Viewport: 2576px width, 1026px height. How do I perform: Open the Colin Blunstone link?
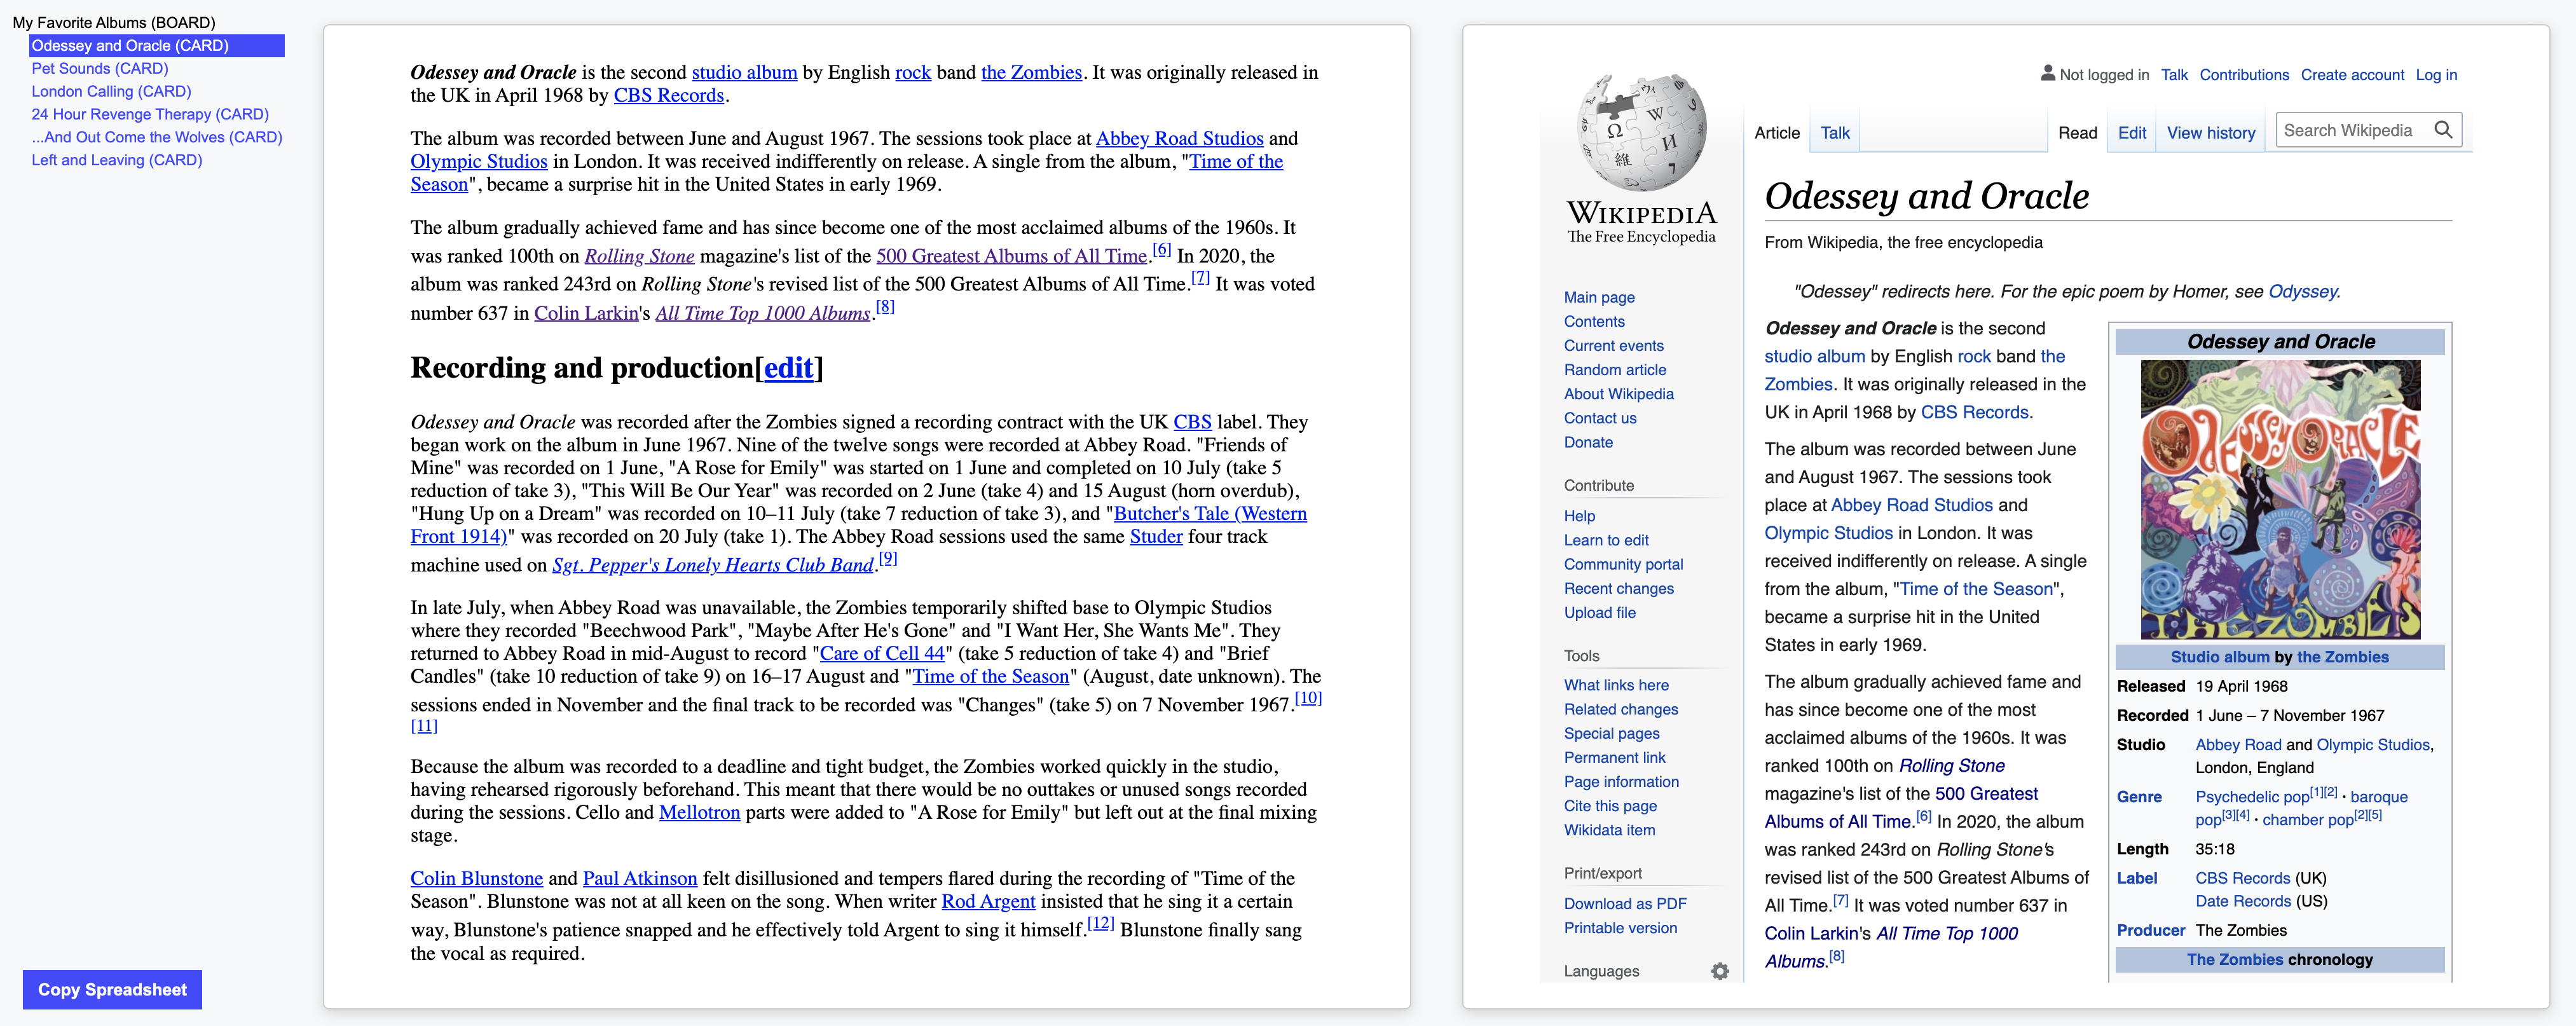476,878
